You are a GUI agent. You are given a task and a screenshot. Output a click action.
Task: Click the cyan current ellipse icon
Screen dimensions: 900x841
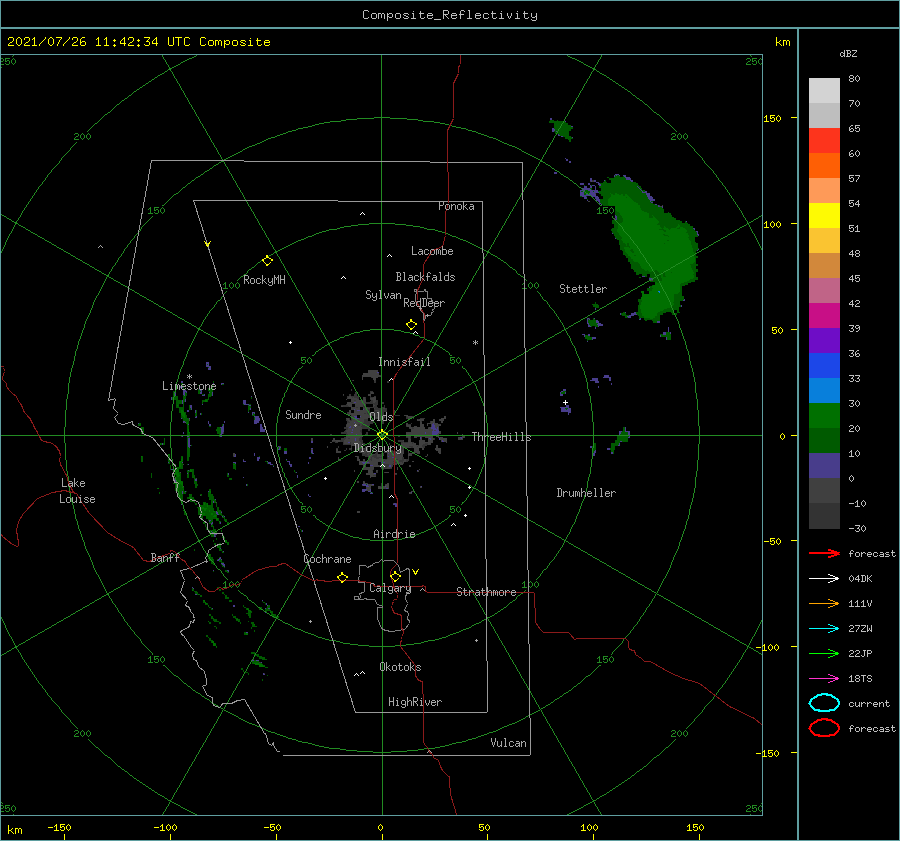point(824,703)
